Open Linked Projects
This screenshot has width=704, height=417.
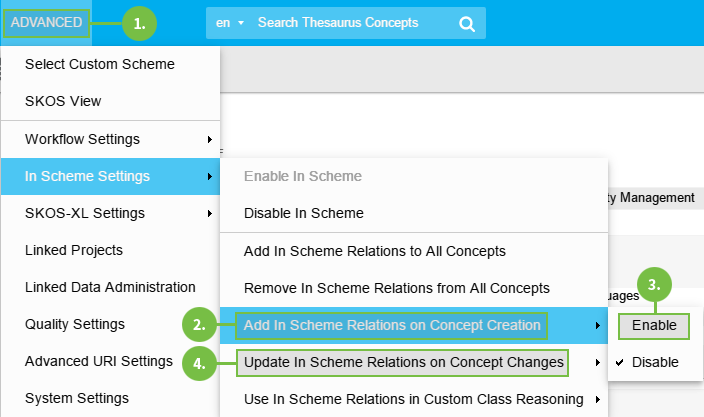point(74,250)
